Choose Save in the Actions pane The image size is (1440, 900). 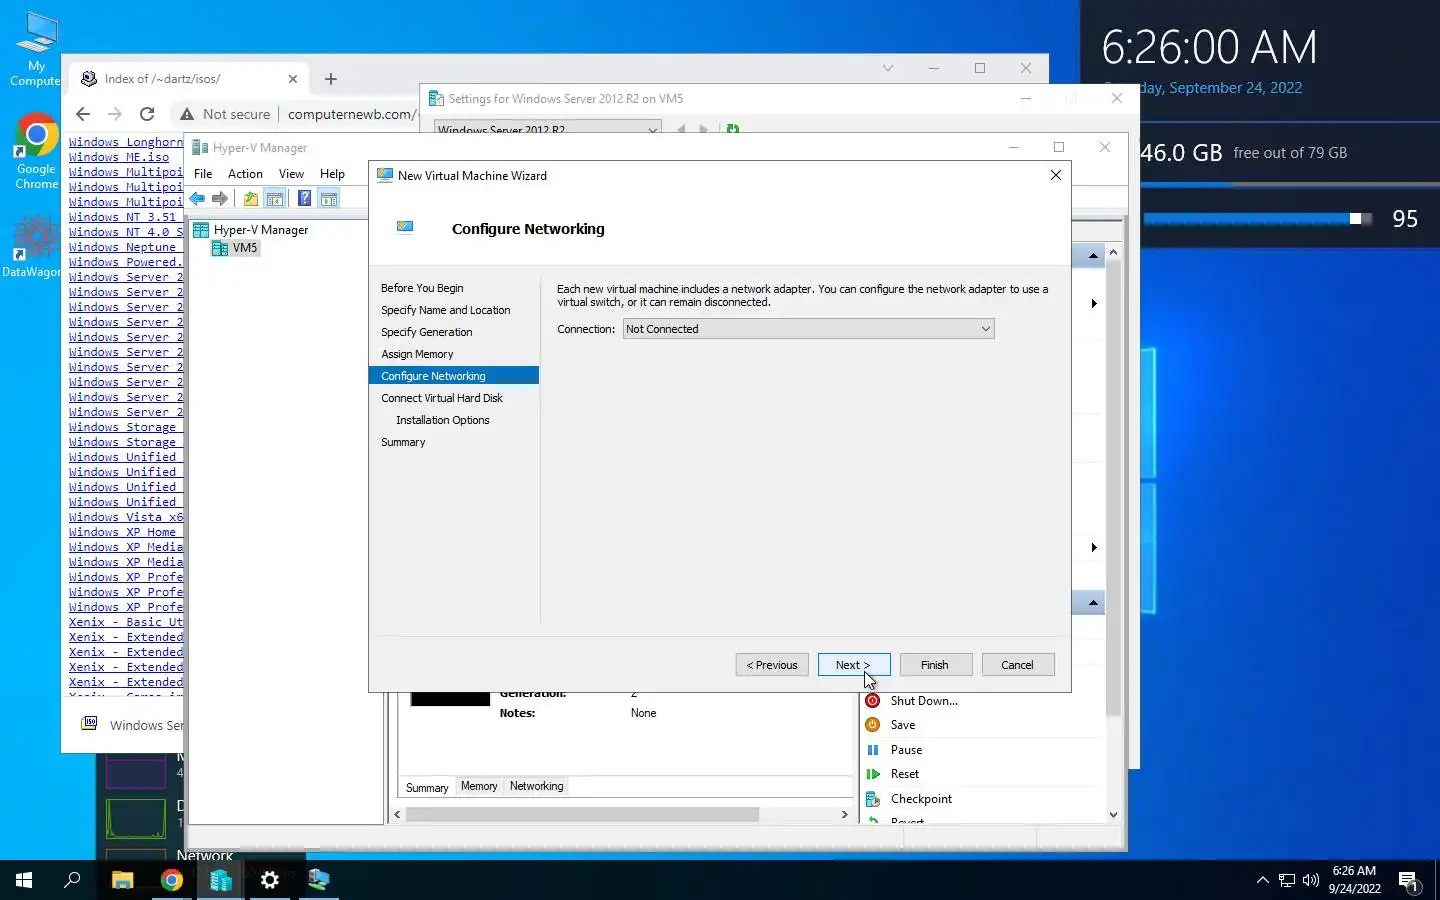903,725
